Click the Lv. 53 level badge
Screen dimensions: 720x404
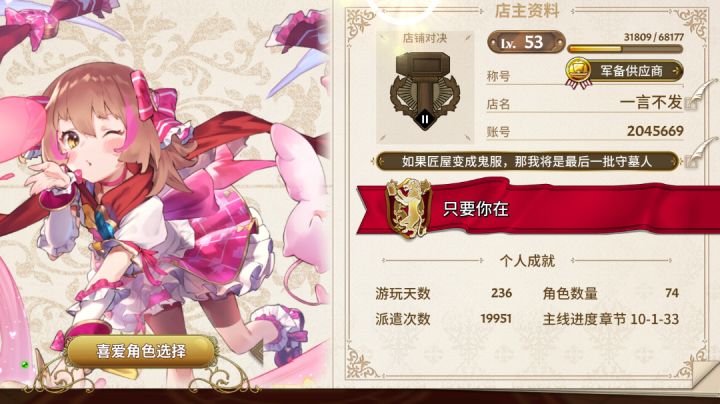click(526, 43)
